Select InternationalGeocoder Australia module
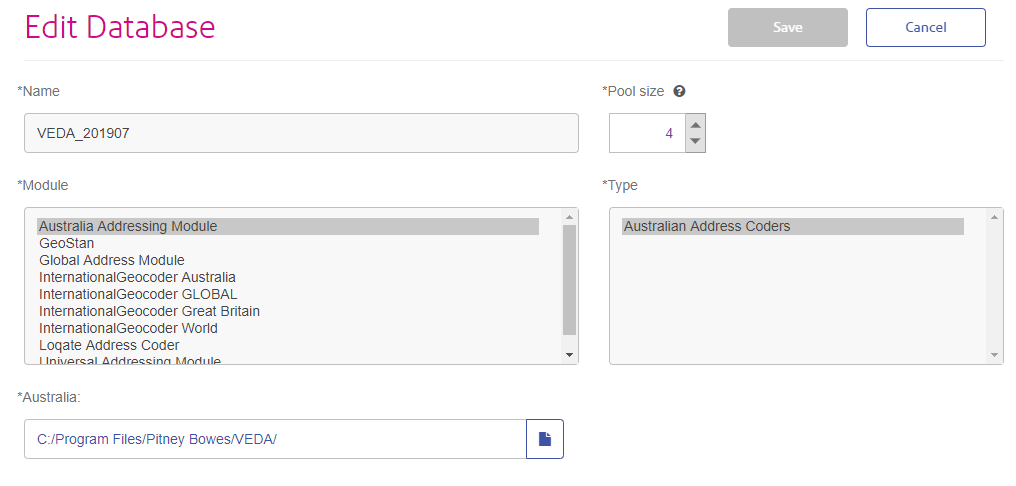This screenshot has height=486, width=1016. (x=288, y=277)
